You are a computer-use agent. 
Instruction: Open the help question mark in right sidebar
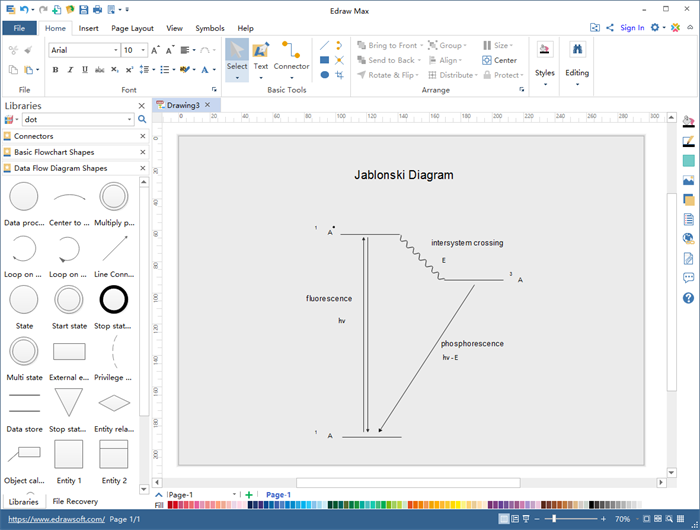688,298
